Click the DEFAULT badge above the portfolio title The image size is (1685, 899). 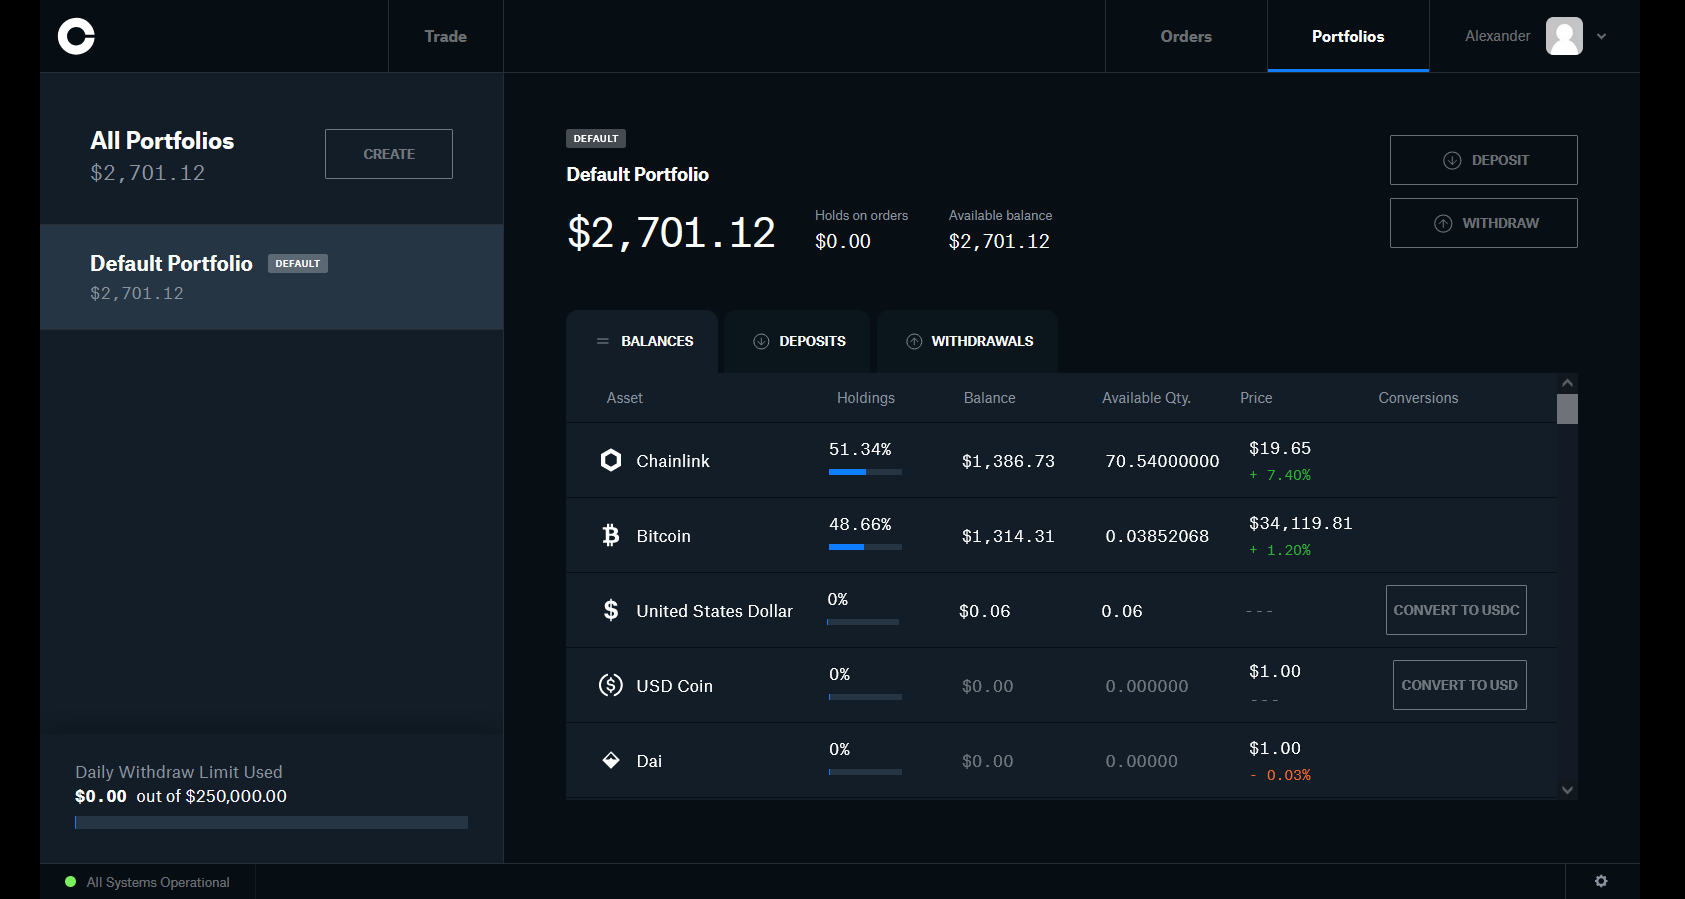point(596,139)
